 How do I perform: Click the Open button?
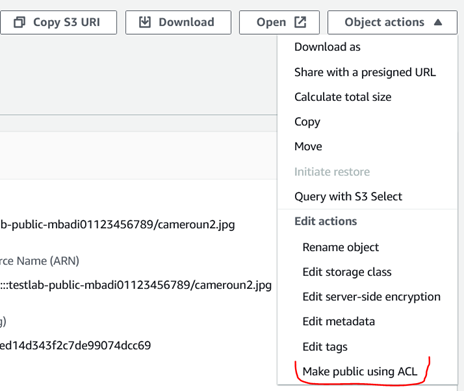[x=279, y=22]
